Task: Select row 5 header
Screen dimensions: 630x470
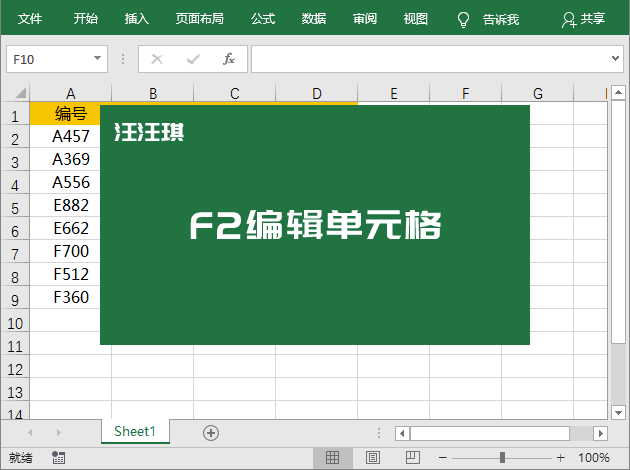Action: (x=15, y=206)
